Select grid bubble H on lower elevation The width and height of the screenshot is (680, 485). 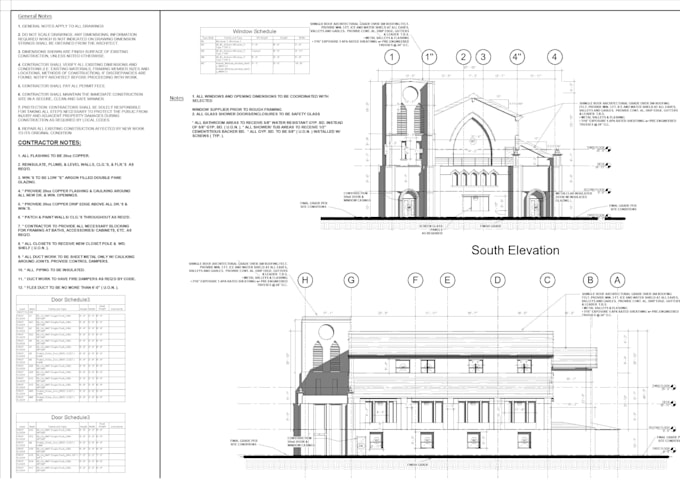[305, 280]
